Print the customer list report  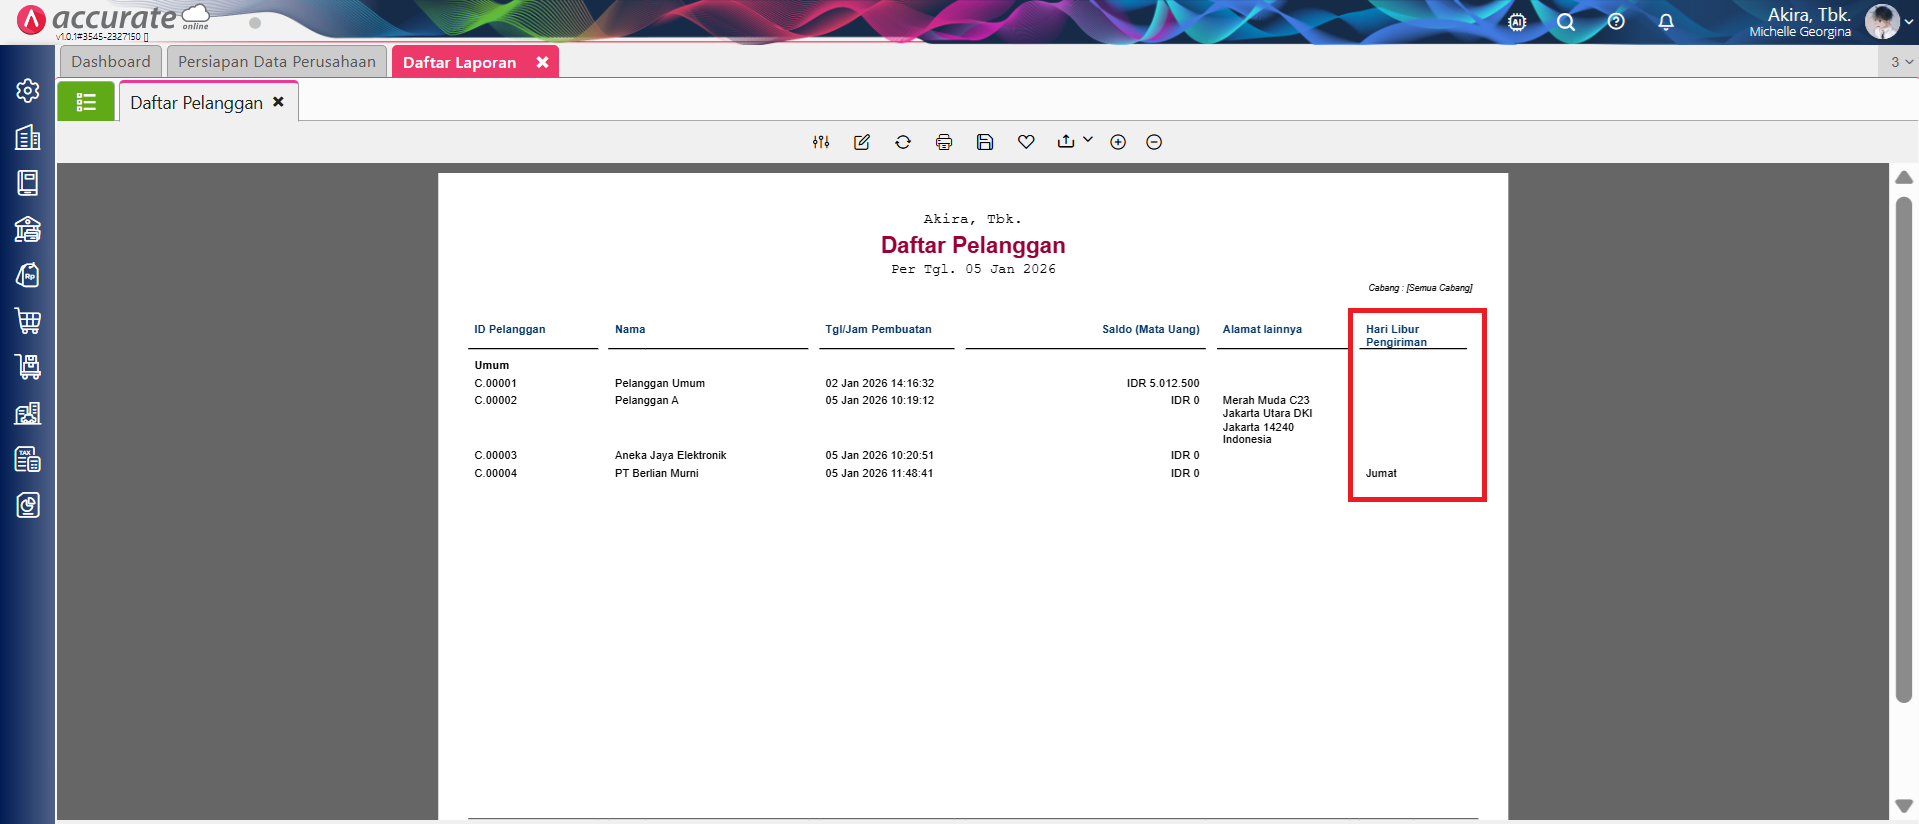point(944,142)
